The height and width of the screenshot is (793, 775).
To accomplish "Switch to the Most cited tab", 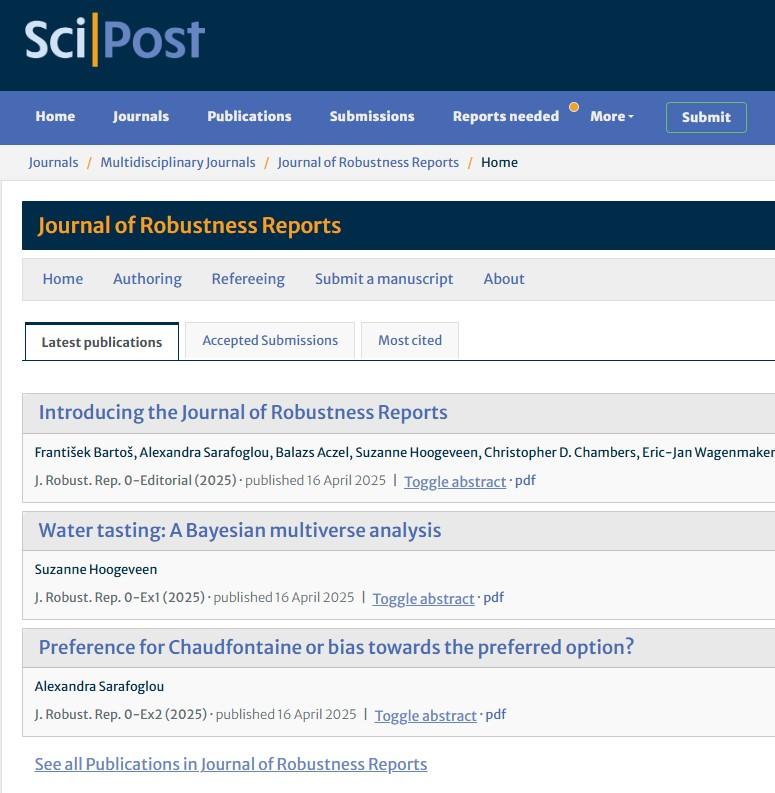I will pos(410,340).
